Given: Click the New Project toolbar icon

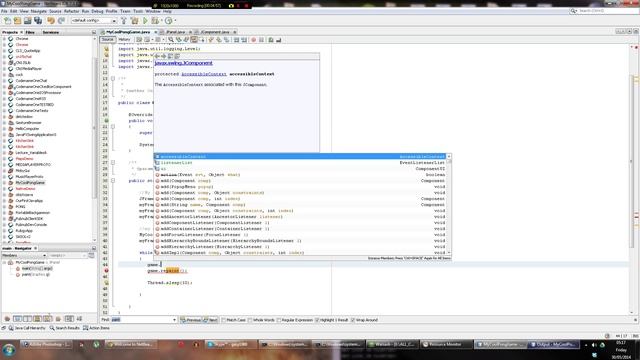Looking at the screenshot, I should coord(17,20).
